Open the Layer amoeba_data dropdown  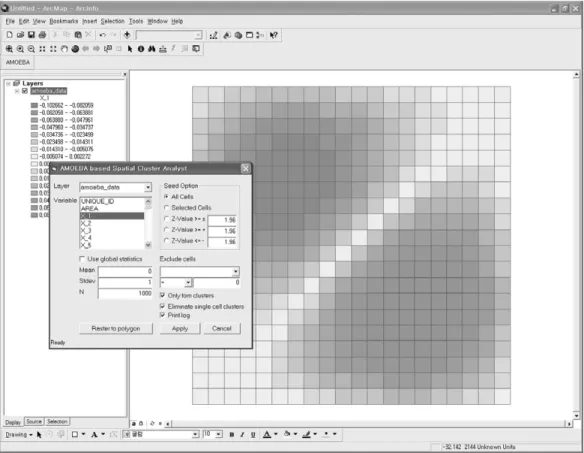point(148,187)
